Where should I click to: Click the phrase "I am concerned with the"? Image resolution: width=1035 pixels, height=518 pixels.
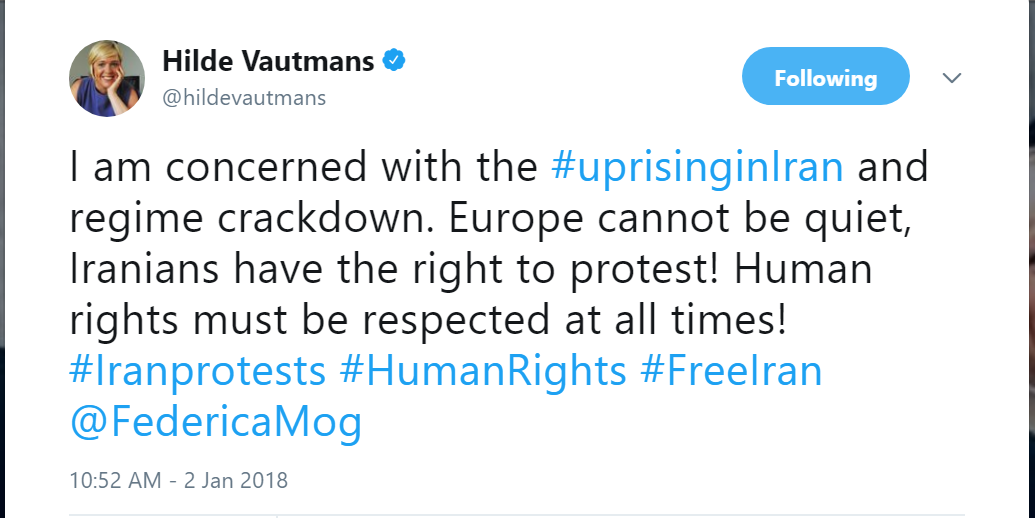305,167
